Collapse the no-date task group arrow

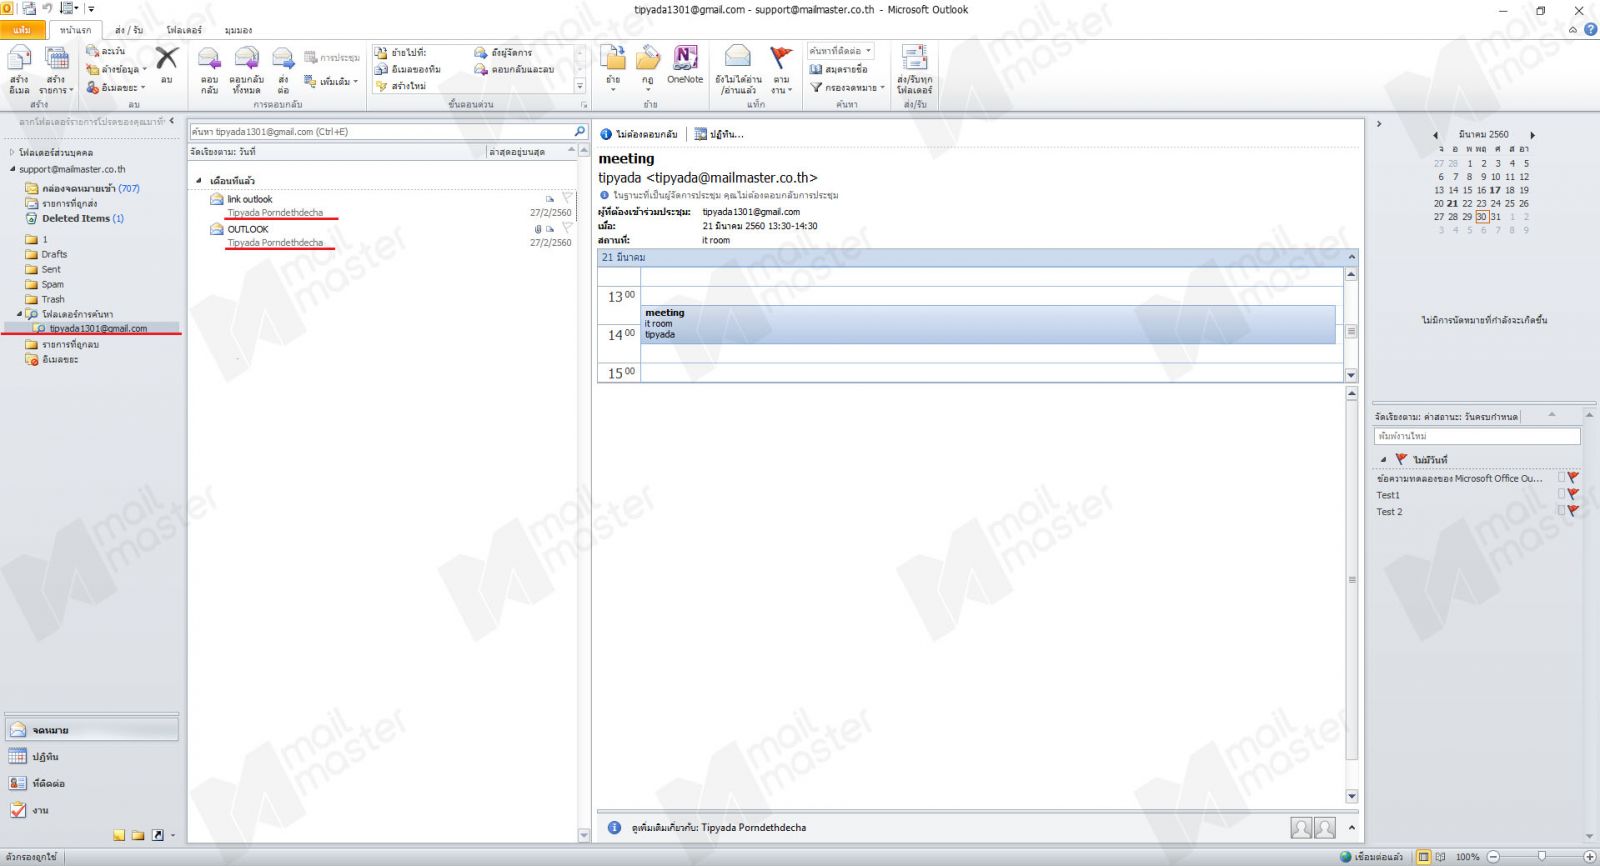click(1383, 460)
